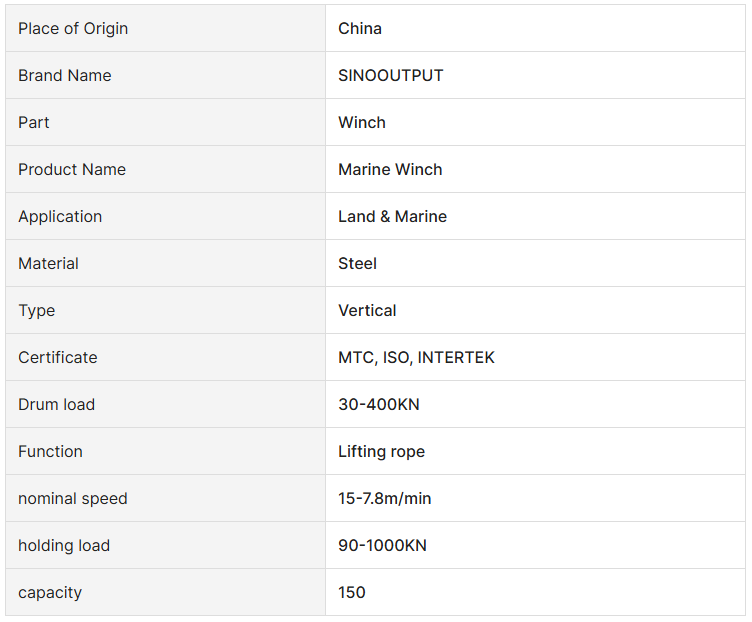Click the 'Application' row label
The height and width of the screenshot is (622, 752).
60,216
